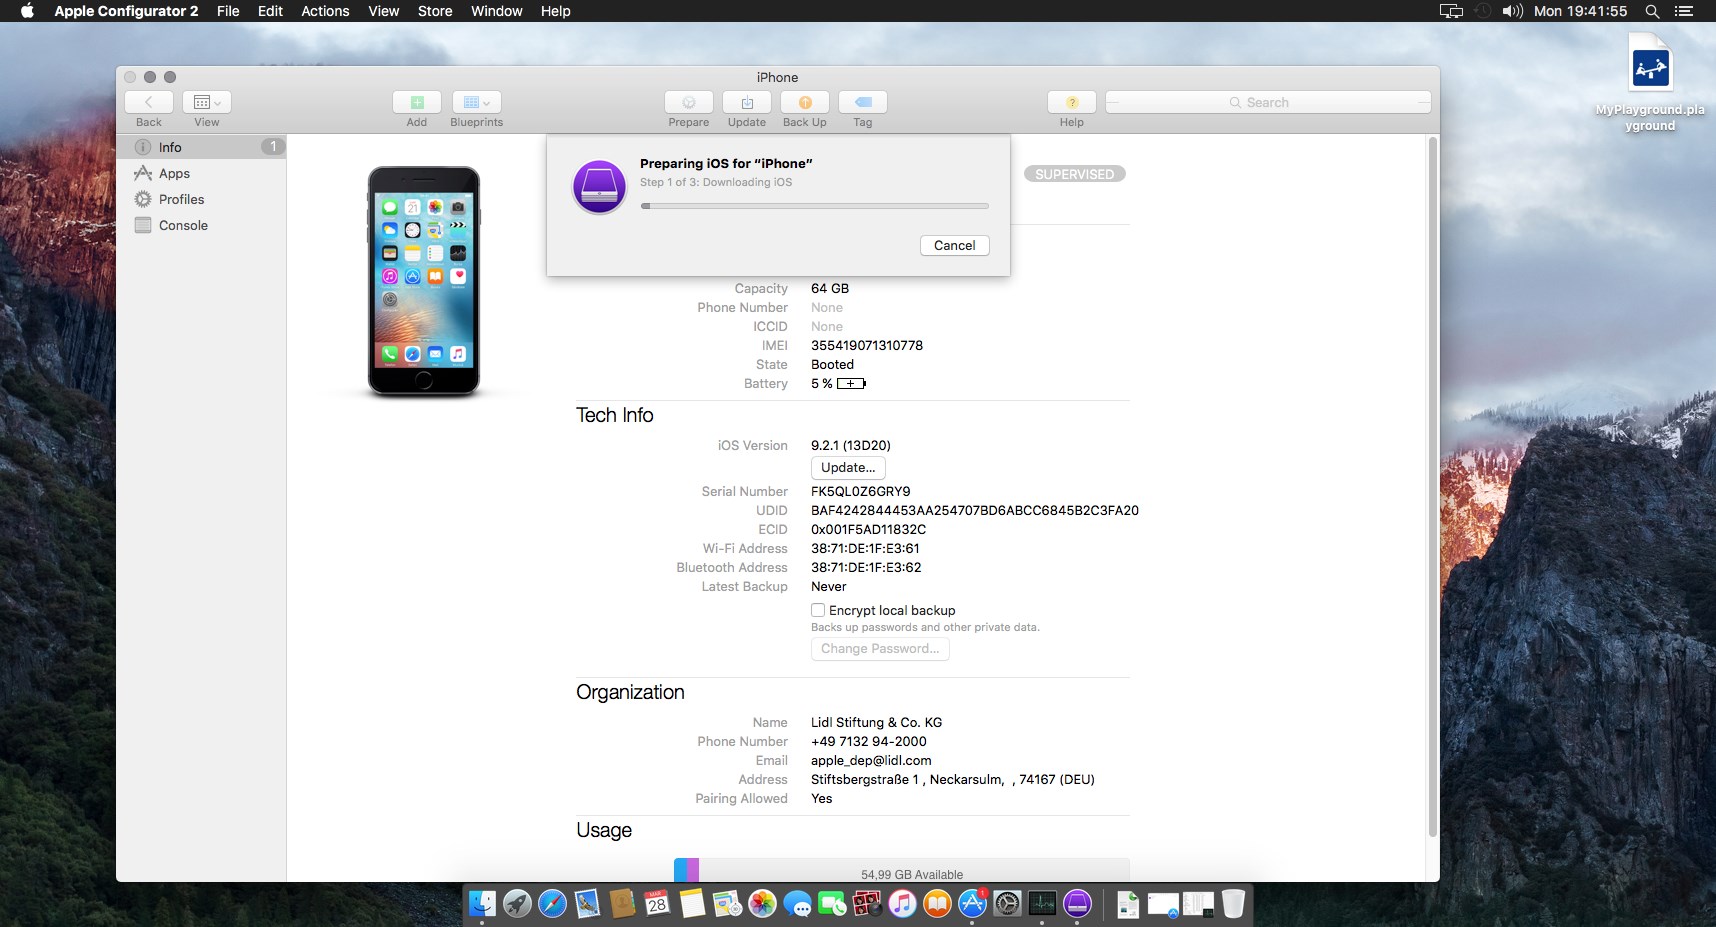Image resolution: width=1716 pixels, height=927 pixels.
Task: Click the SUPERVISED badge
Action: pos(1075,174)
